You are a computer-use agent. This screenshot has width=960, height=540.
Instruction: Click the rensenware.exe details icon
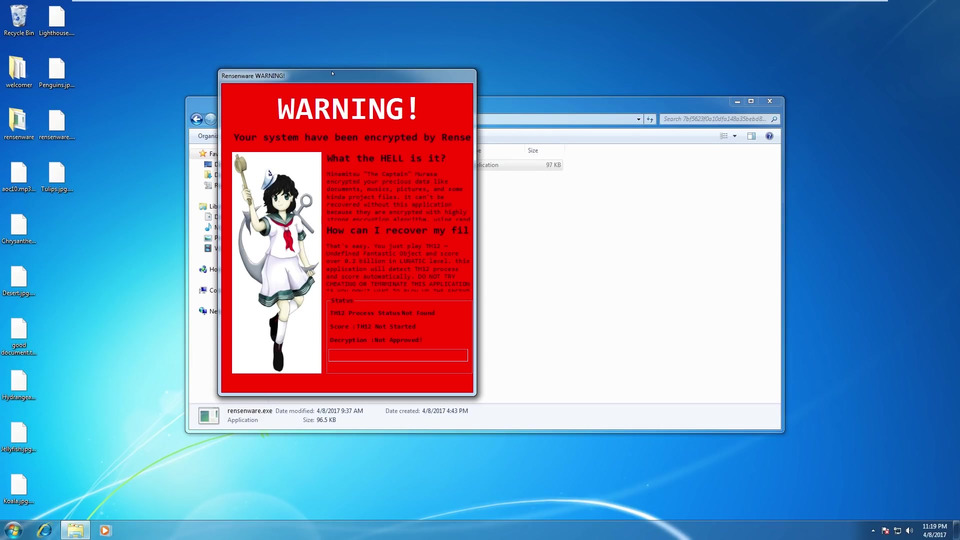pos(208,416)
